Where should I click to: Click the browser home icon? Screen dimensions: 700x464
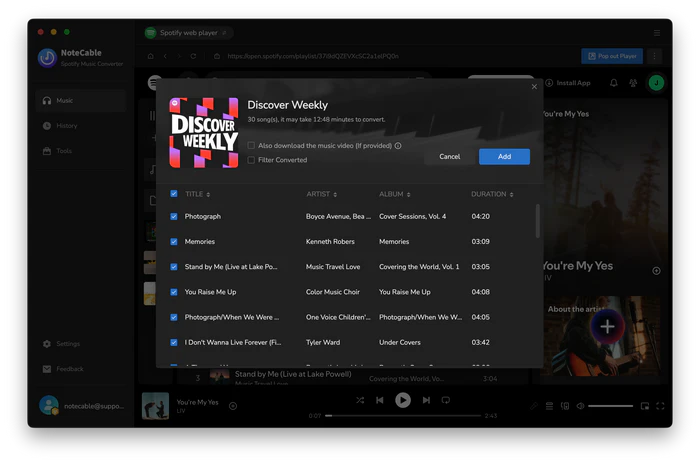point(150,56)
